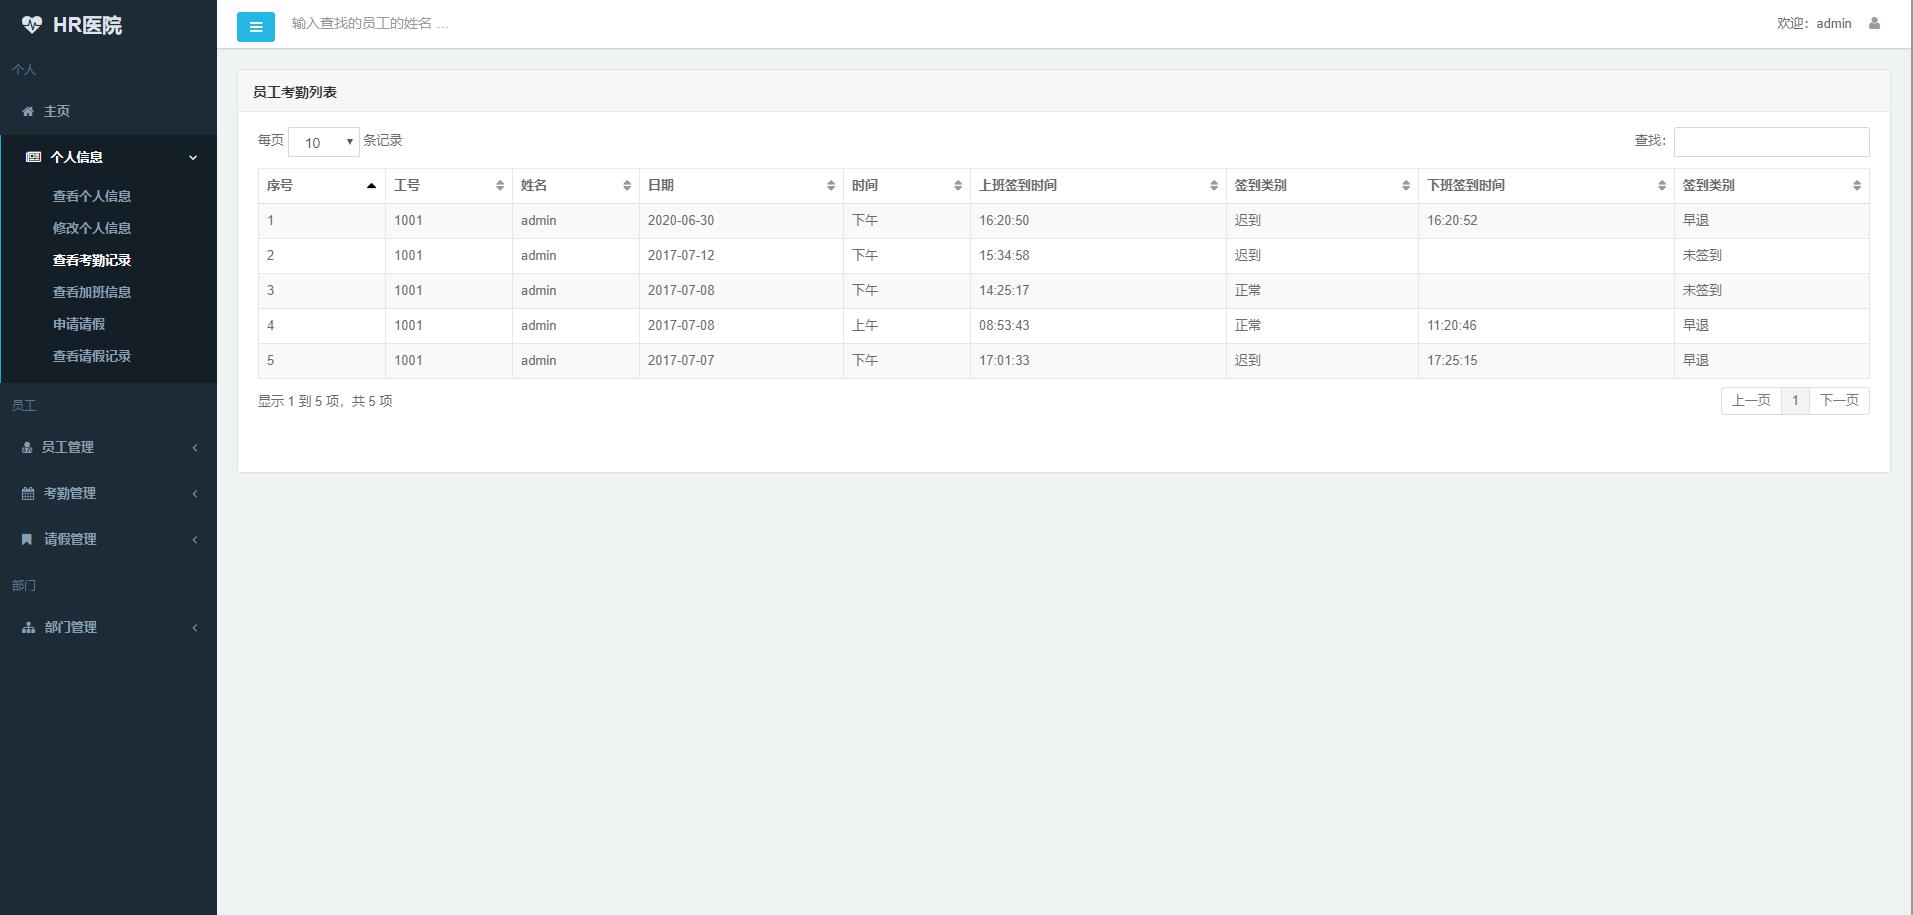Go to next page with 下一页
Image resolution: width=1913 pixels, height=915 pixels.
(x=1839, y=400)
